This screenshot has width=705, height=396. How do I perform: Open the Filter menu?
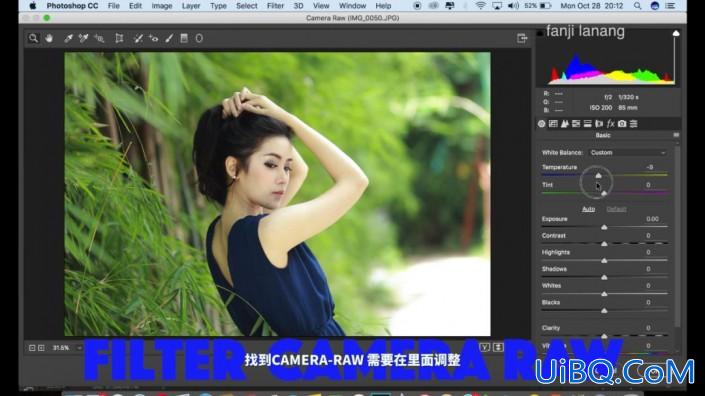[275, 6]
